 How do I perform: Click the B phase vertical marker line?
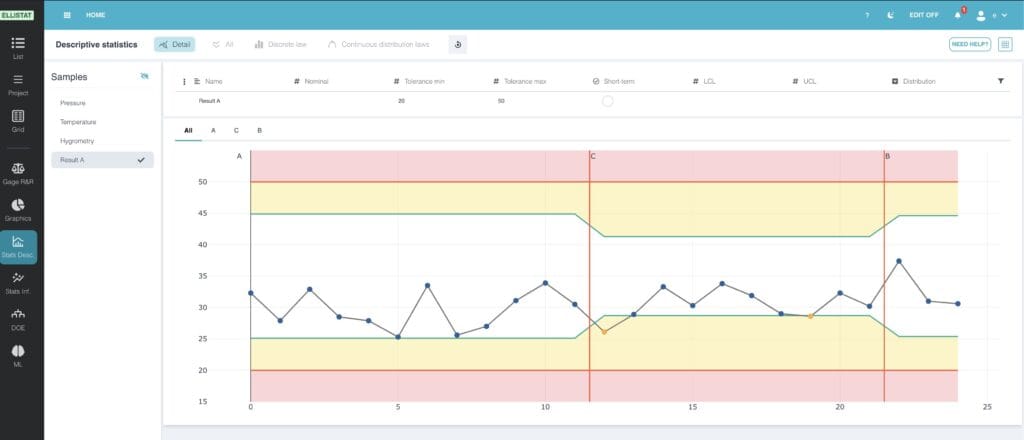pyautogui.click(x=884, y=274)
